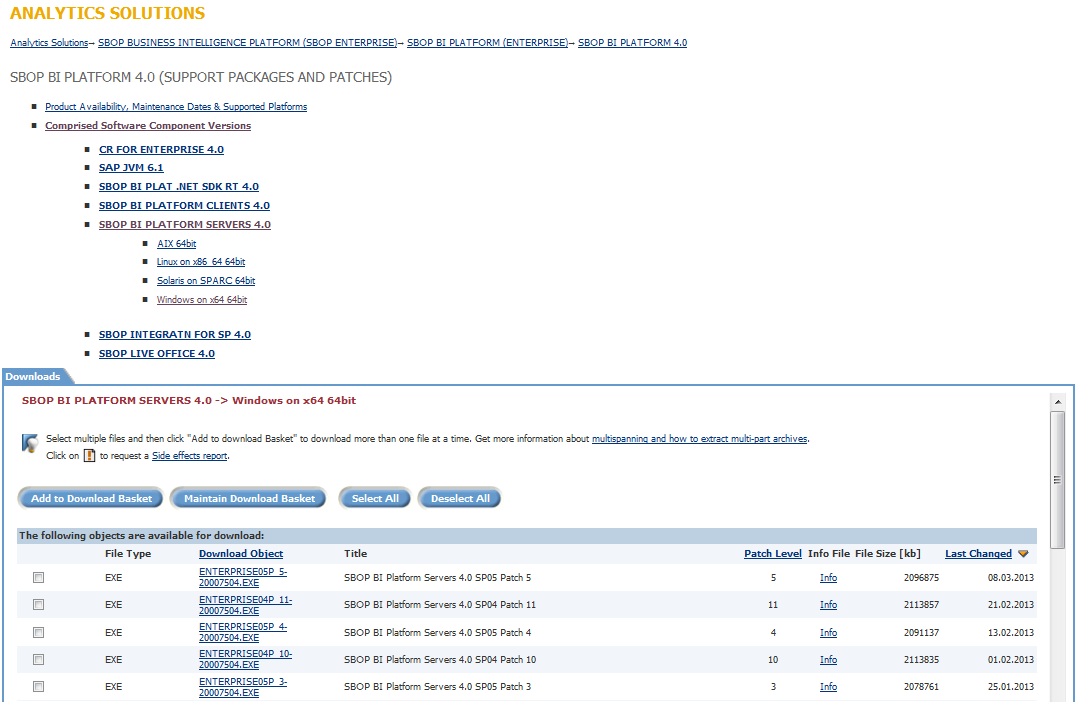Image resolution: width=1083 pixels, height=702 pixels.
Task: Click the side effects report icon
Action: point(89,456)
